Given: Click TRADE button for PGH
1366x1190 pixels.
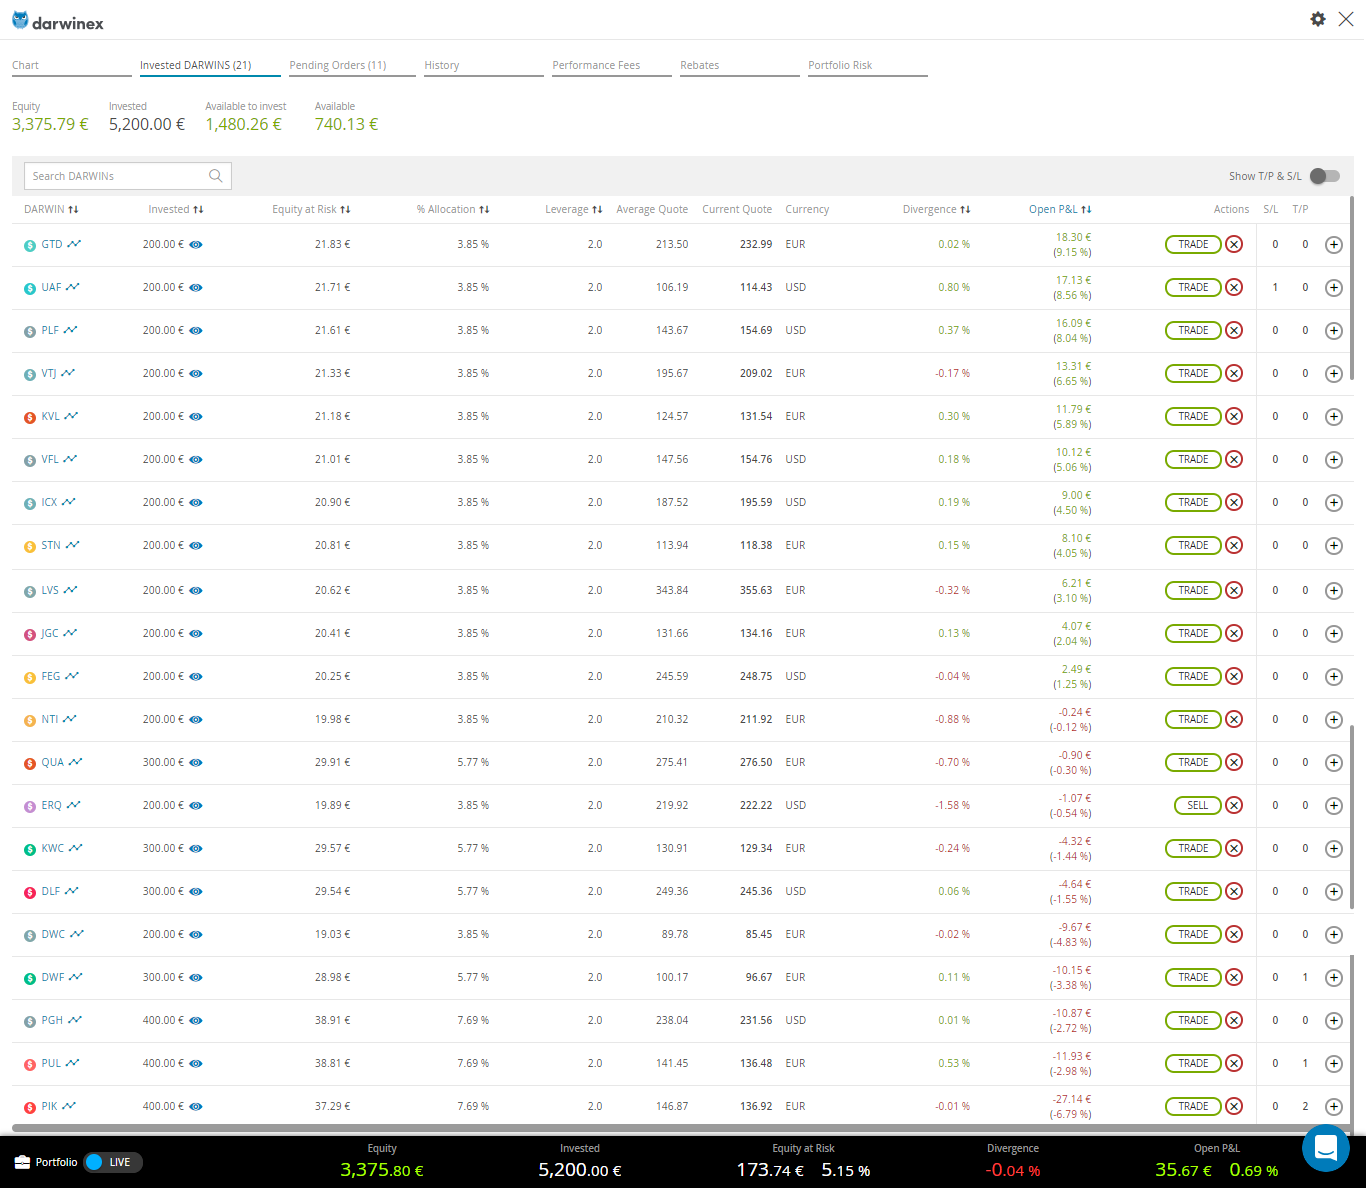Looking at the screenshot, I should point(1193,1020).
